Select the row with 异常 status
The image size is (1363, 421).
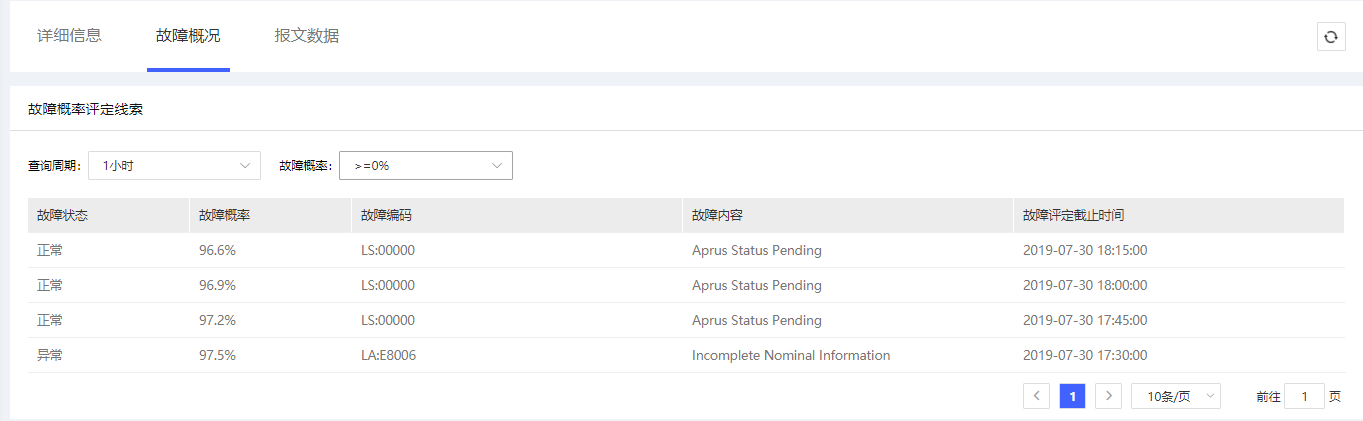click(50, 355)
